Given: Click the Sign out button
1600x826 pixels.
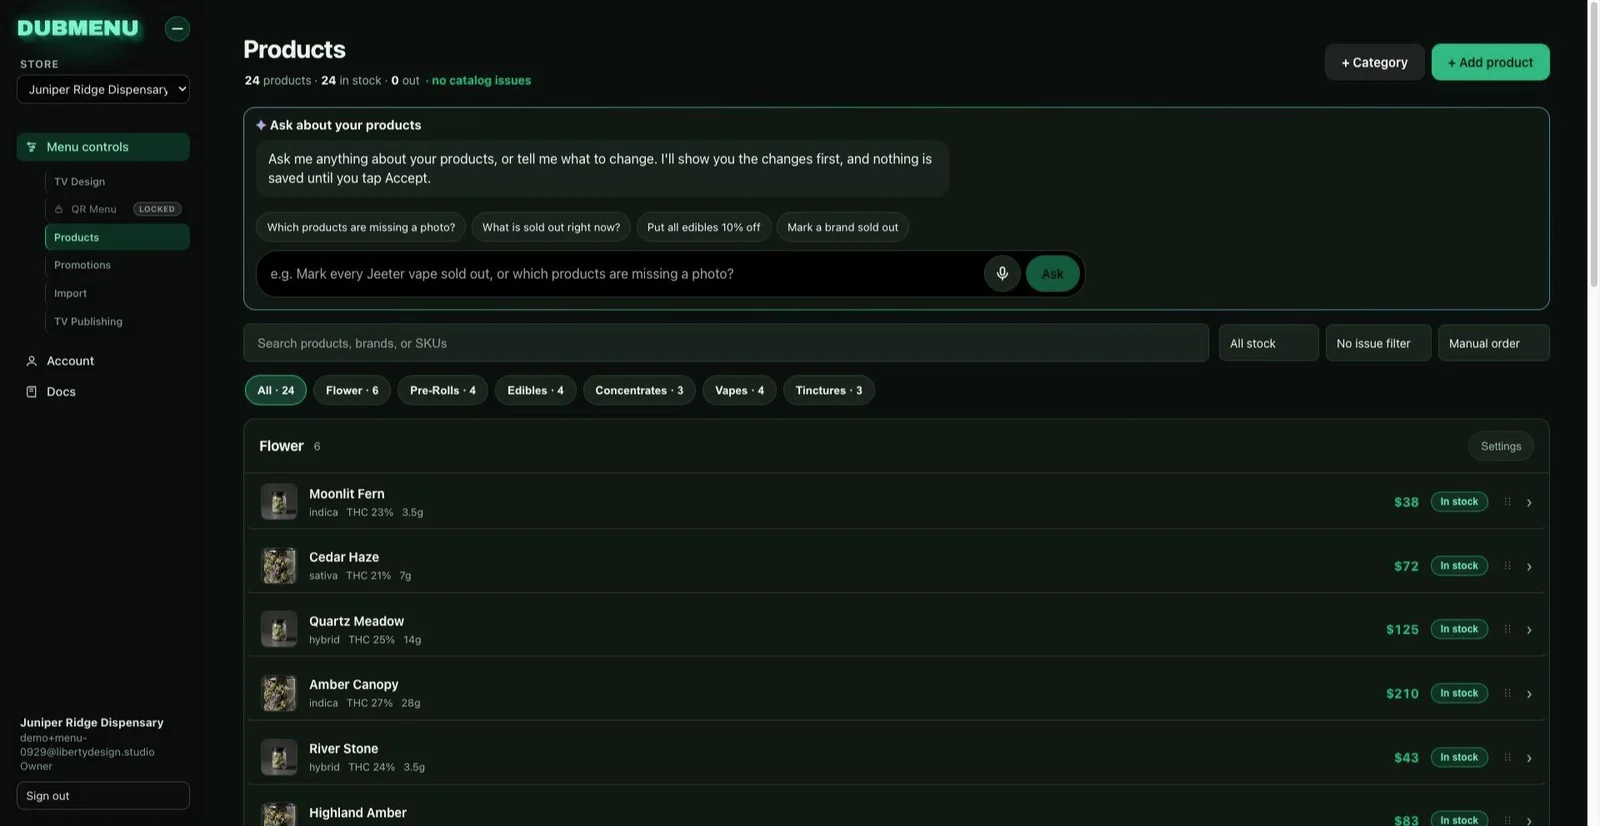Looking at the screenshot, I should pos(103,796).
